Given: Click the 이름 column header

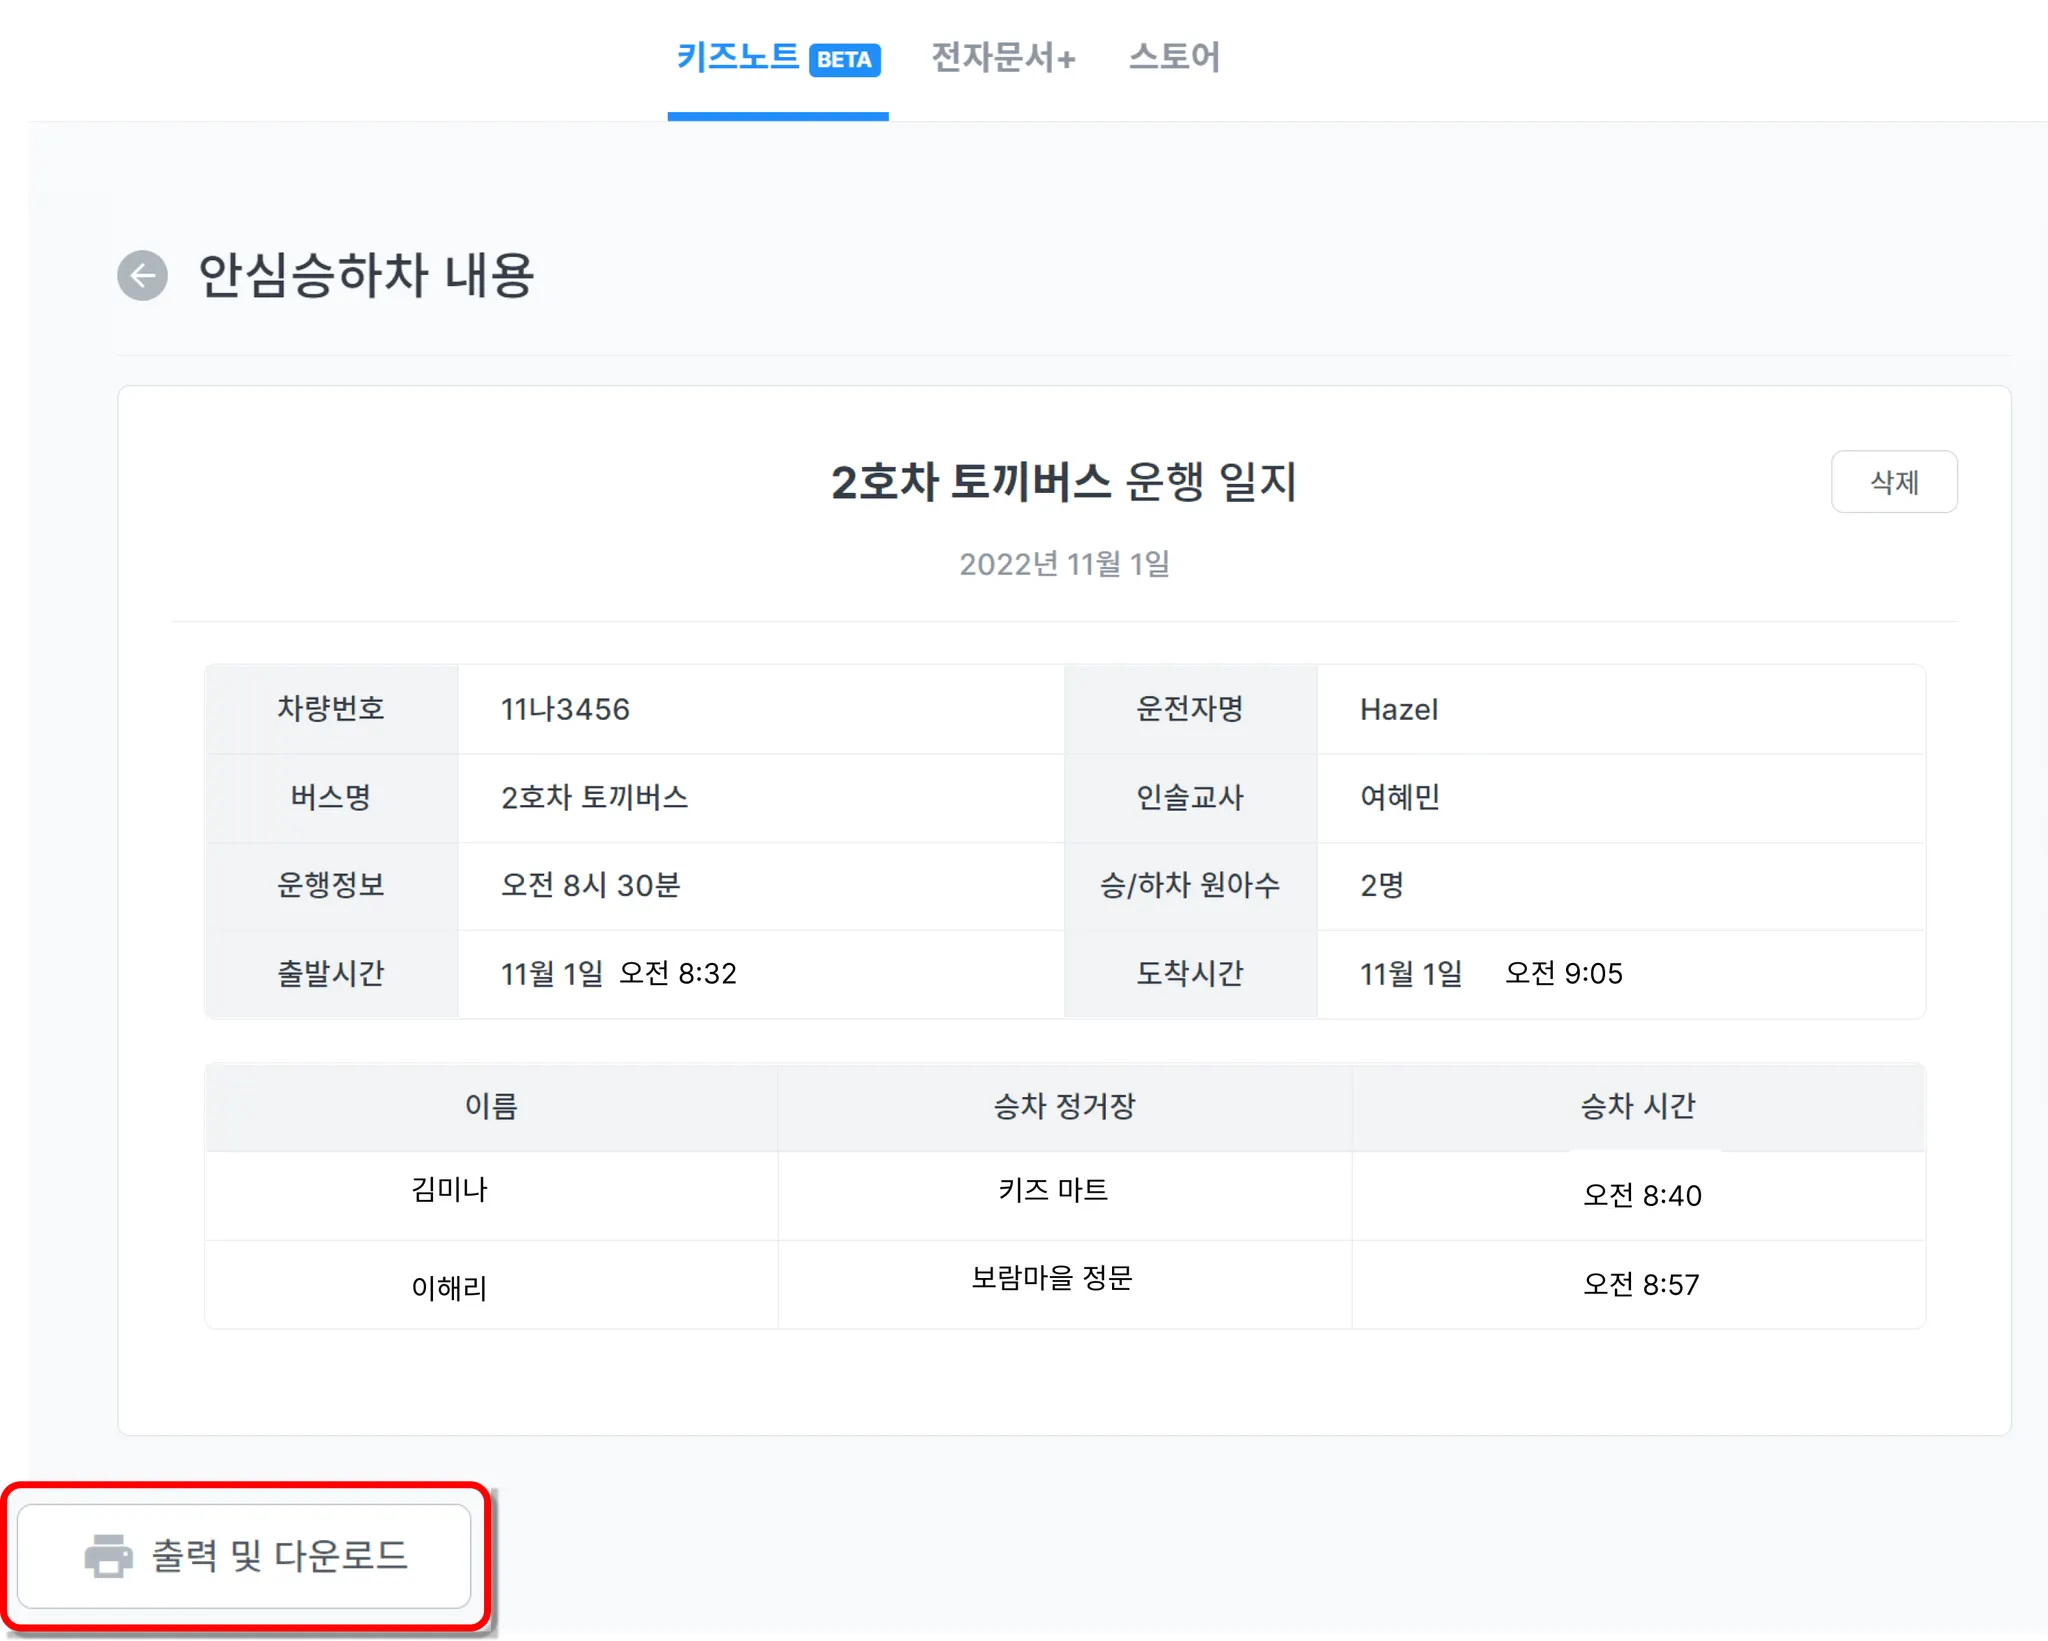Looking at the screenshot, I should 491,1106.
